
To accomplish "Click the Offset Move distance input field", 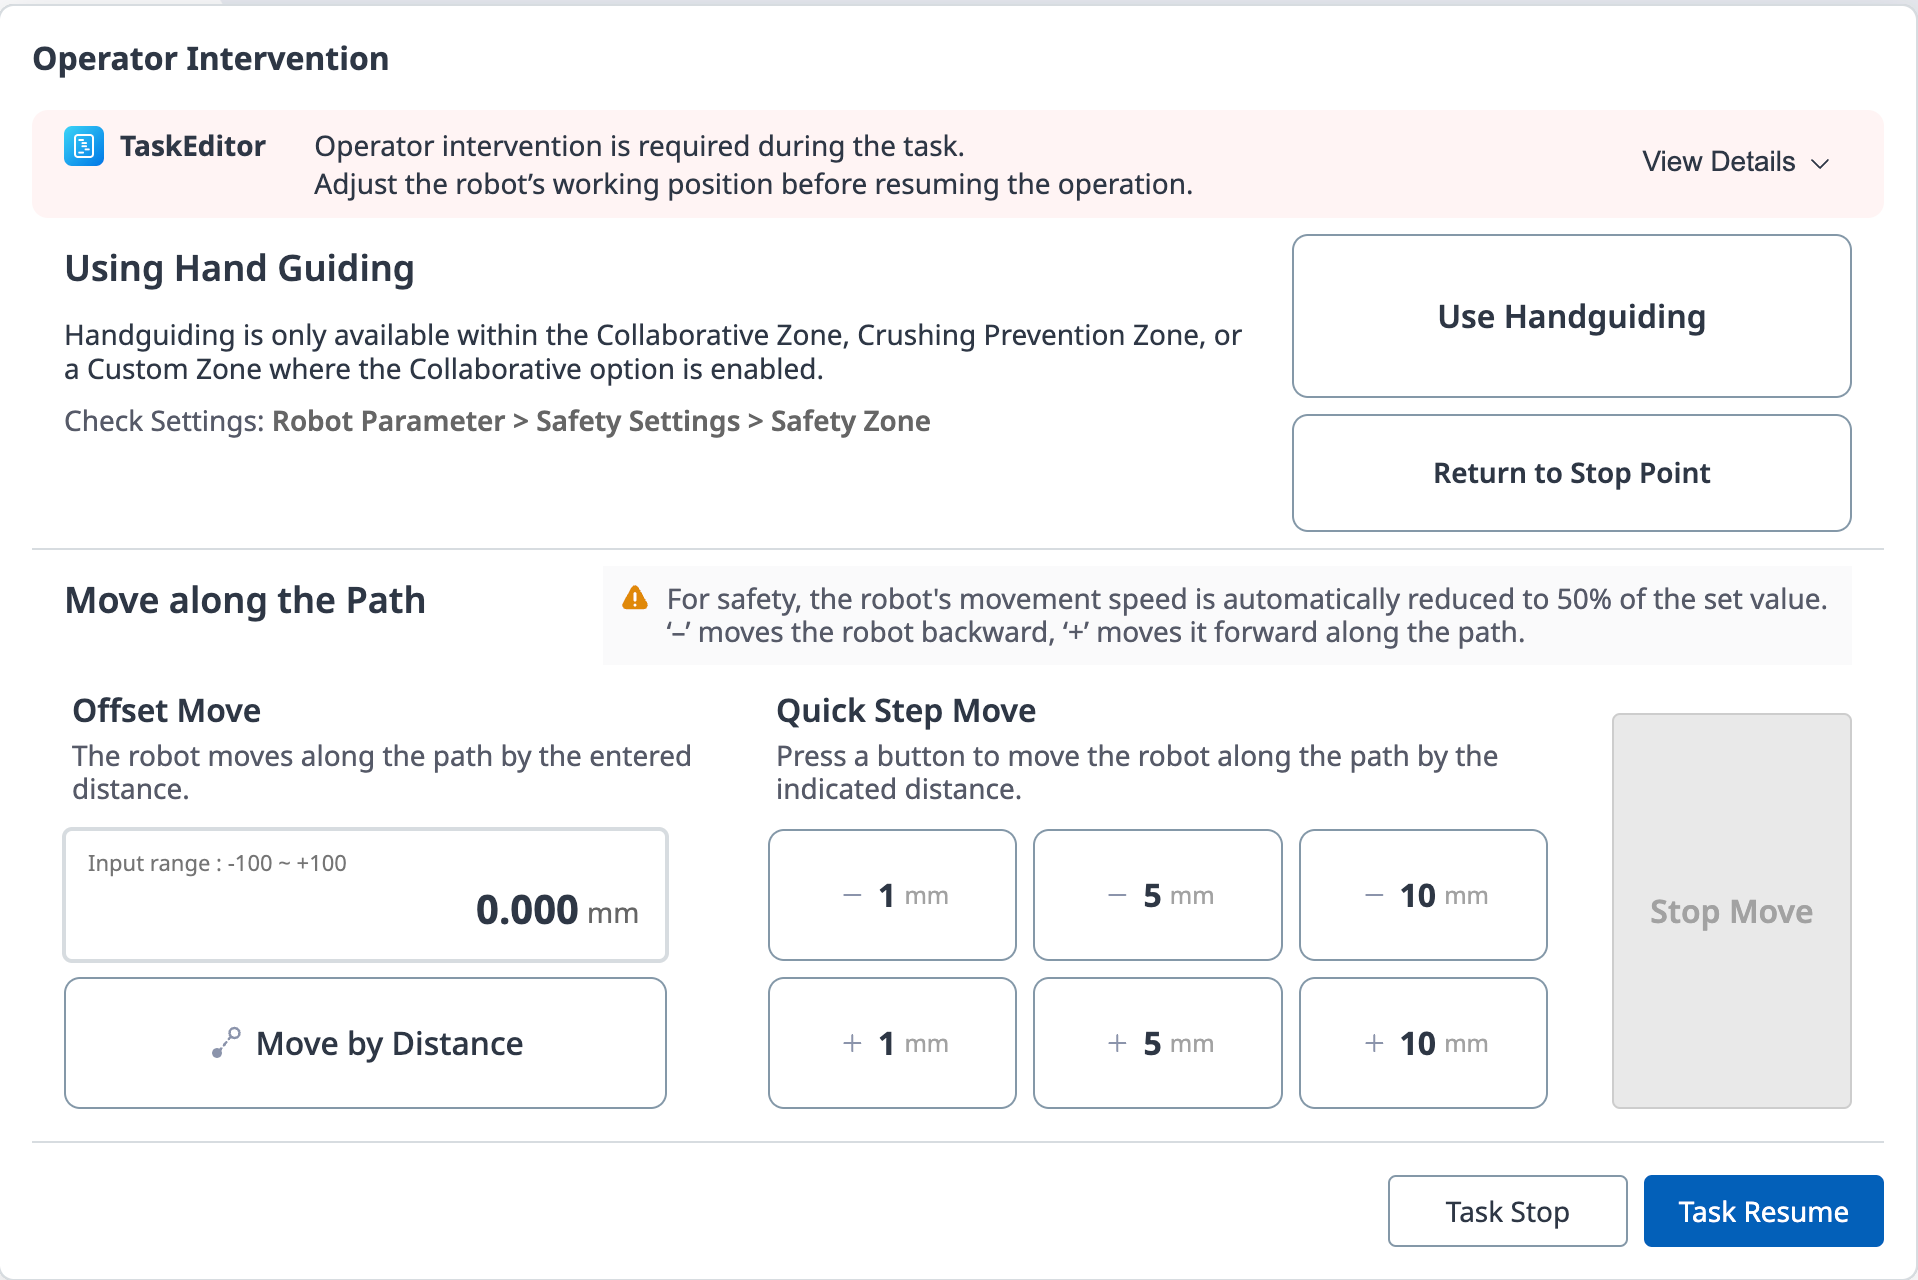I will coord(366,895).
